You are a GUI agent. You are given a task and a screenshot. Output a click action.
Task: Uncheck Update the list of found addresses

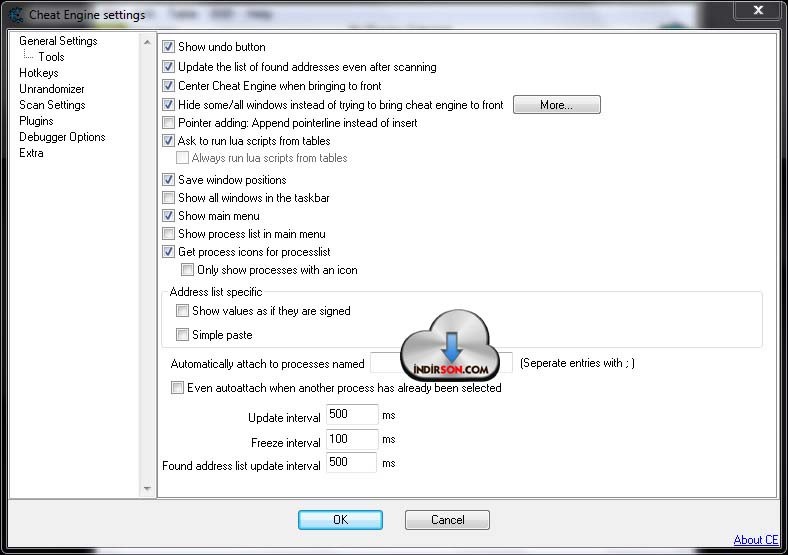point(168,66)
